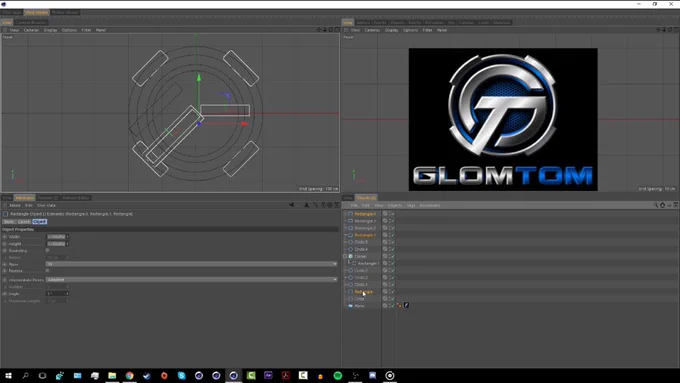The width and height of the screenshot is (680, 383).
Task: Click green Y-axis arrow handle in viewport
Action: 199,77
